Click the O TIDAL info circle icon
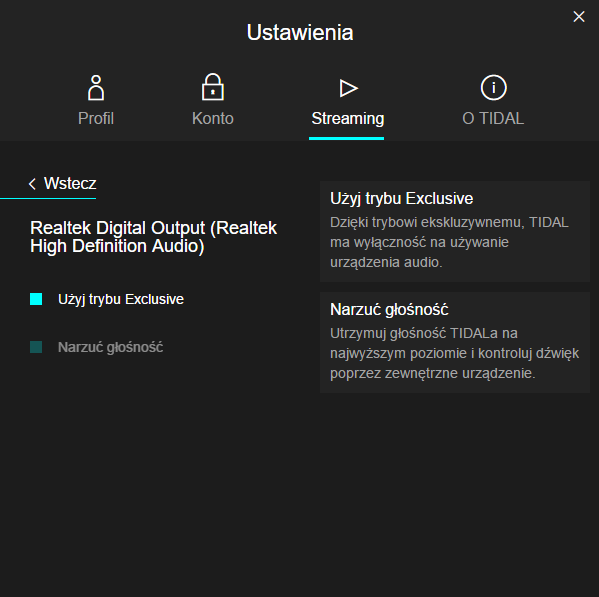599x597 pixels. (x=493, y=87)
